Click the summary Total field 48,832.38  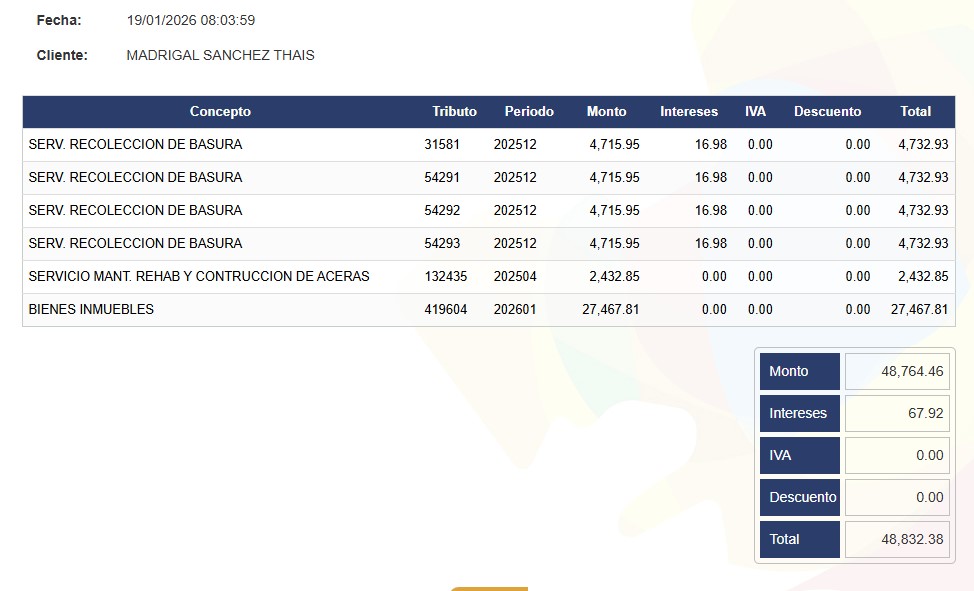(897, 539)
